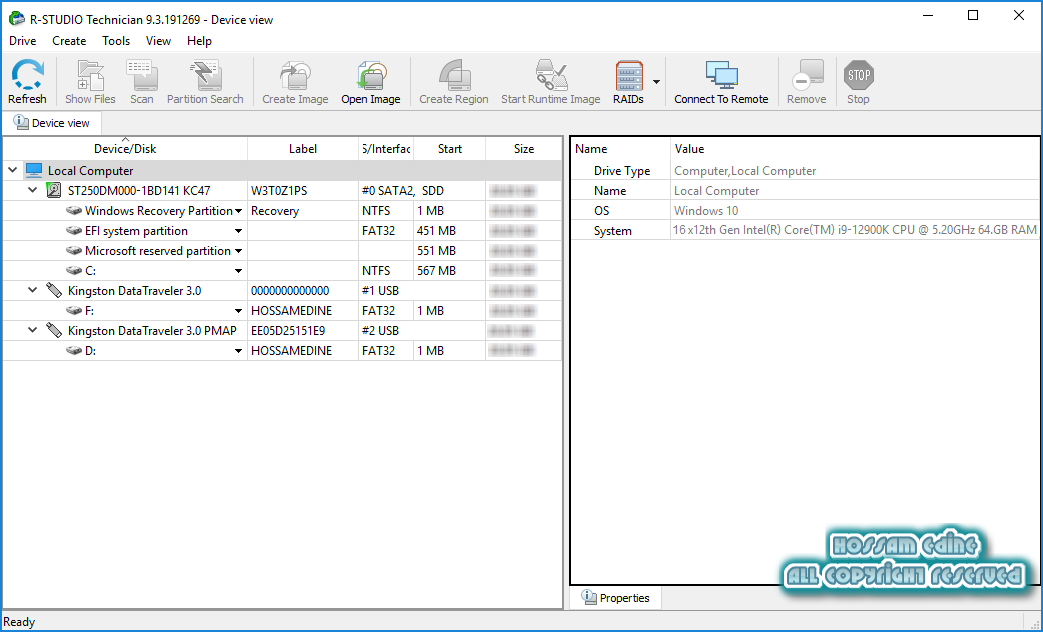This screenshot has width=1043, height=632.
Task: Click the Partition Search icon
Action: (x=205, y=75)
